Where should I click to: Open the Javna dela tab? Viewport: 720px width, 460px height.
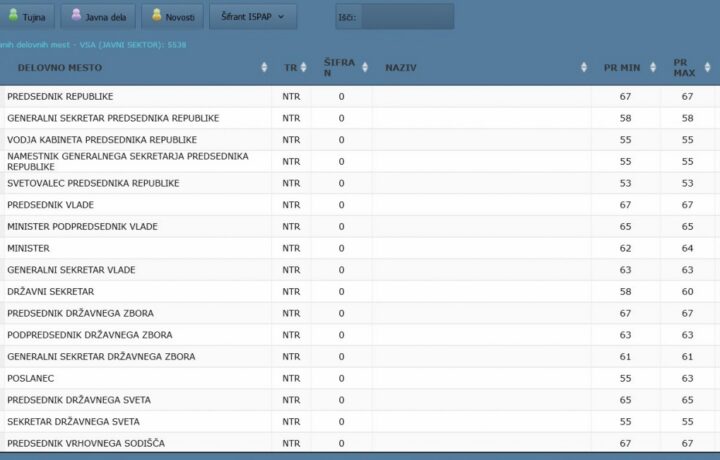click(98, 17)
